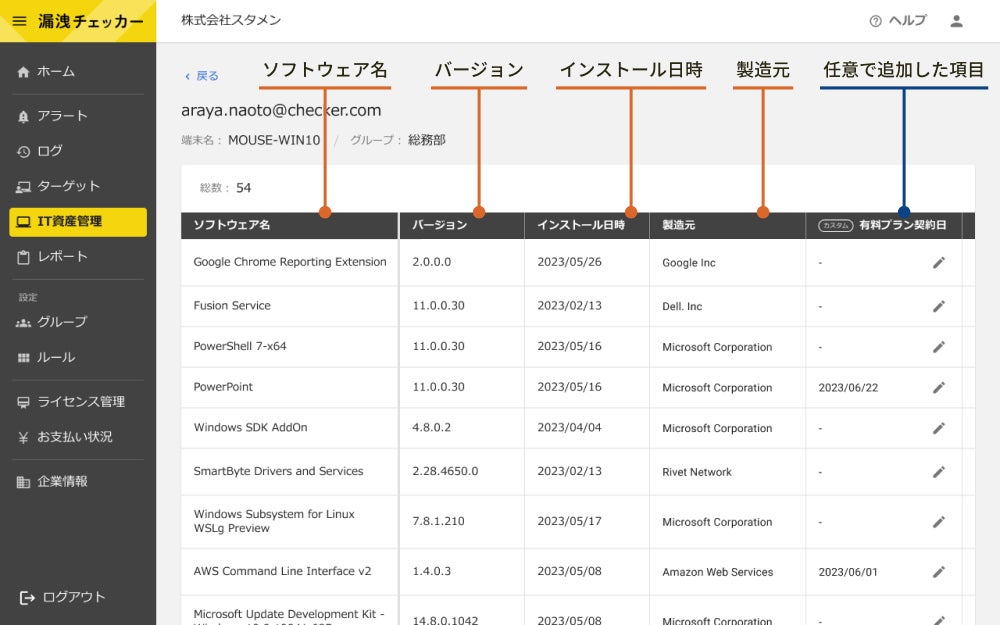Click the 漏洩チェッカー logo title
Image resolution: width=1000 pixels, height=625 pixels.
91,21
